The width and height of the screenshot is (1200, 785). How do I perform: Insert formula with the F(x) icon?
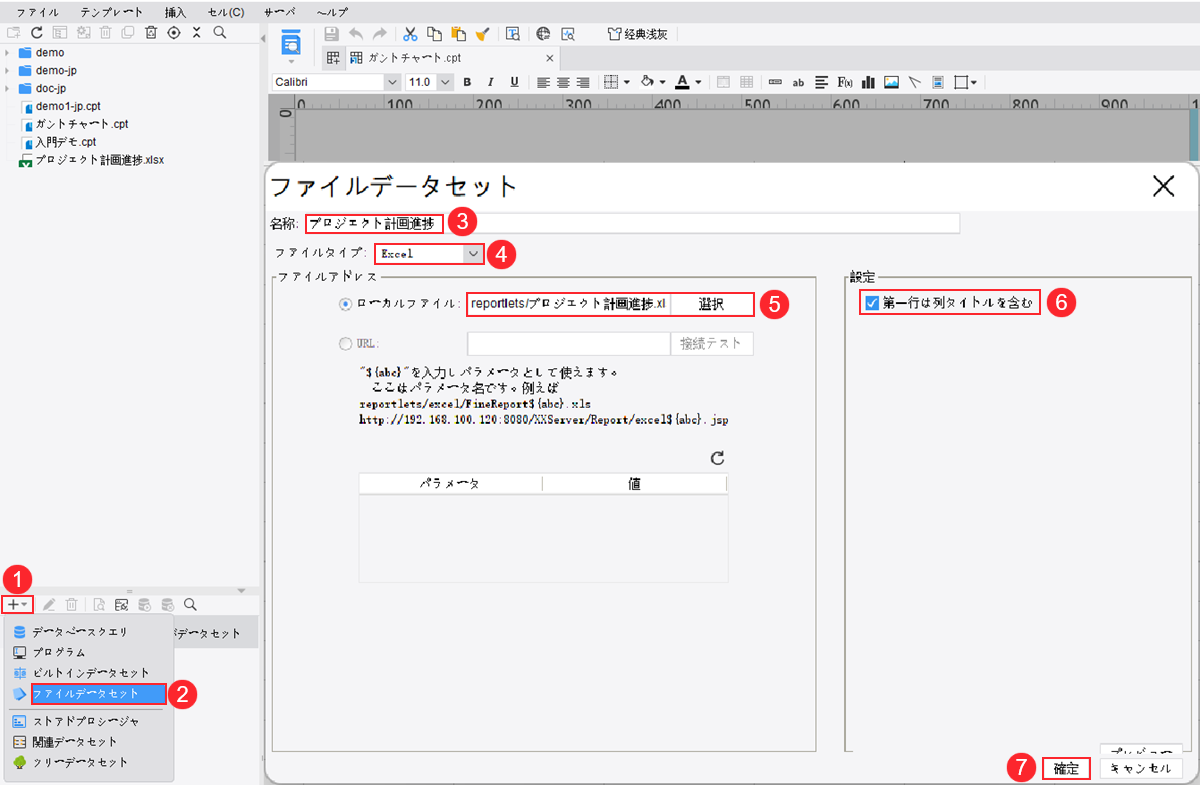pos(845,82)
